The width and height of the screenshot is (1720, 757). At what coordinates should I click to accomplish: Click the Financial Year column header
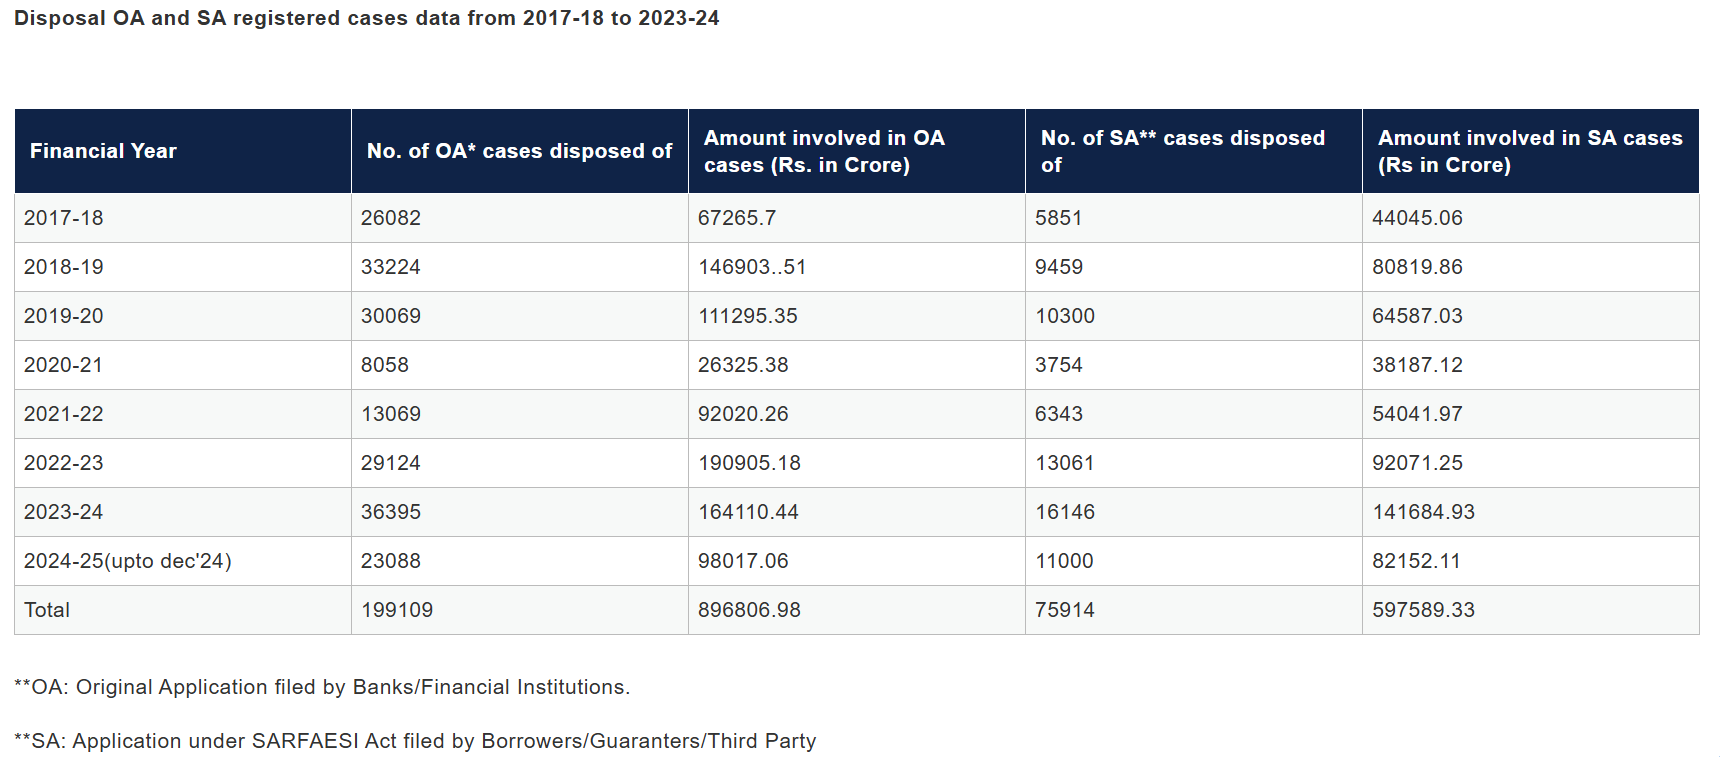click(103, 151)
